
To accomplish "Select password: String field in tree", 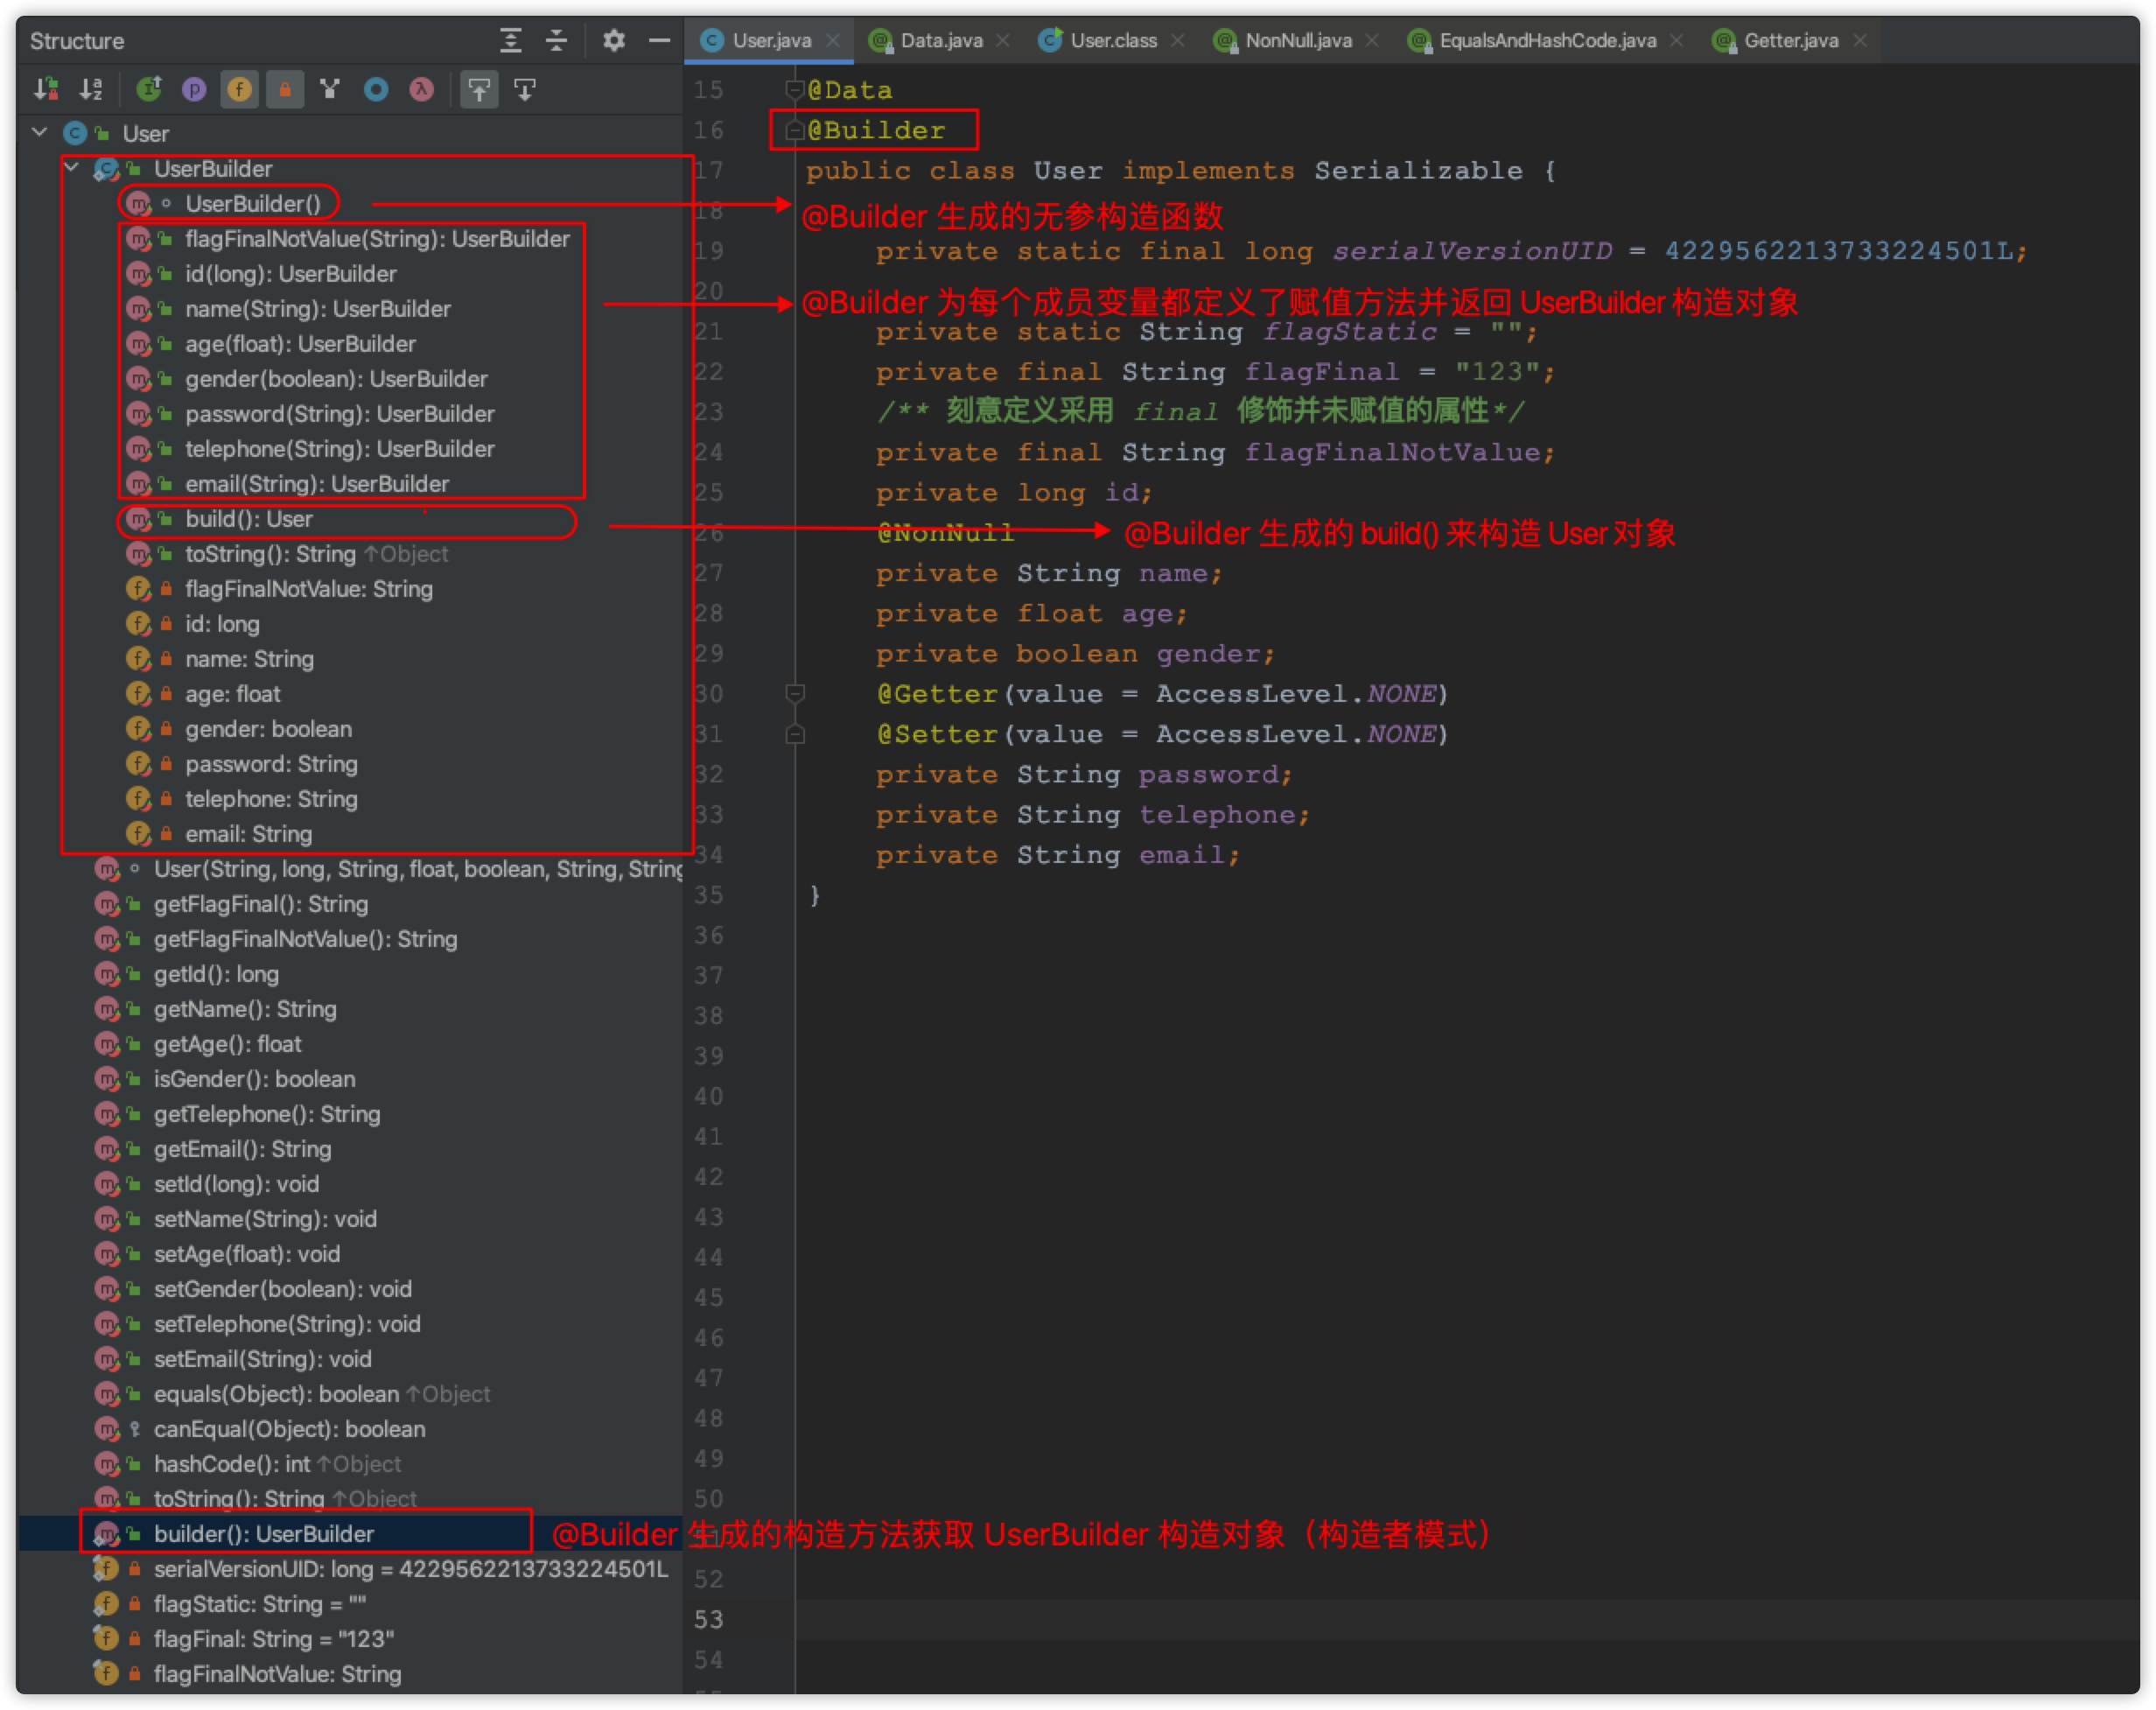I will tap(271, 764).
